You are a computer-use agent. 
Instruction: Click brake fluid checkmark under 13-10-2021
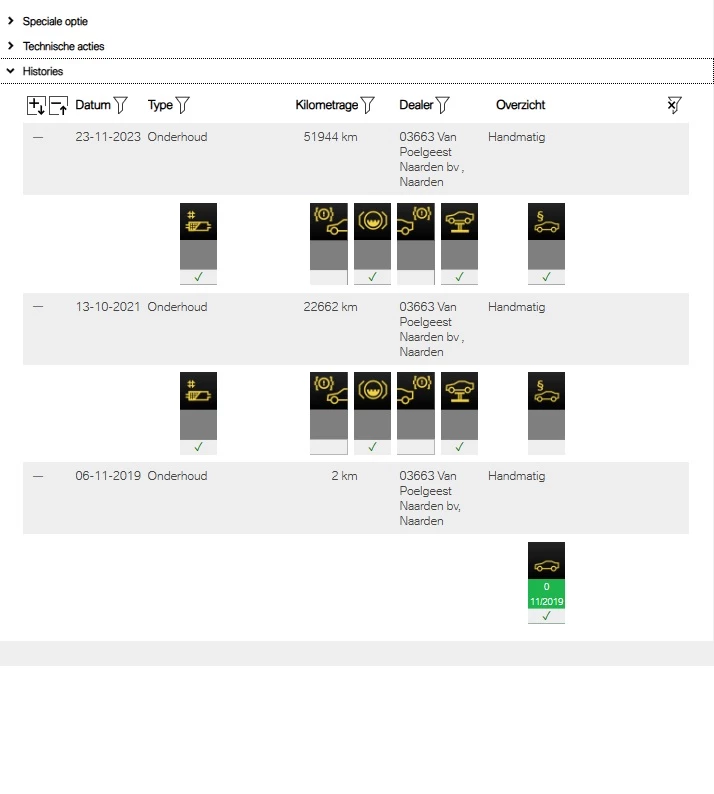click(x=372, y=447)
